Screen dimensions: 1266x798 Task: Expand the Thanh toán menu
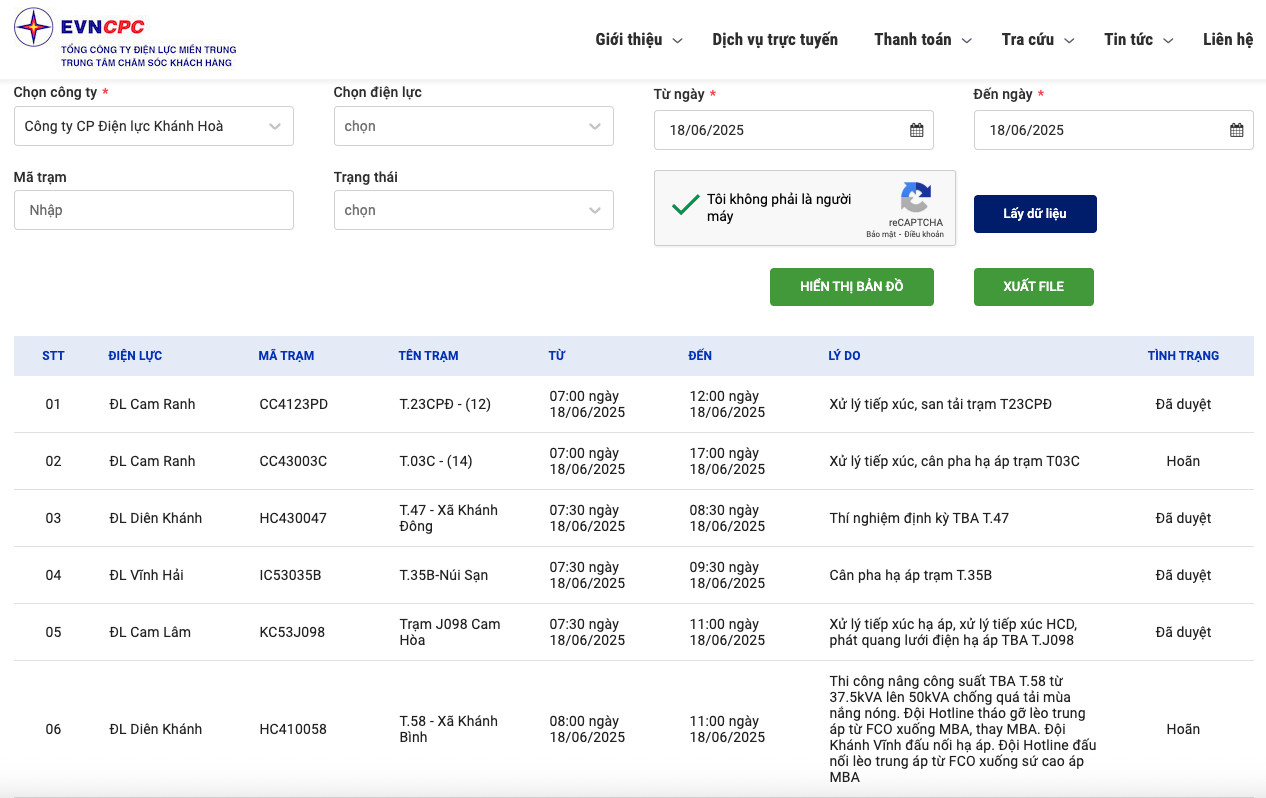point(922,40)
